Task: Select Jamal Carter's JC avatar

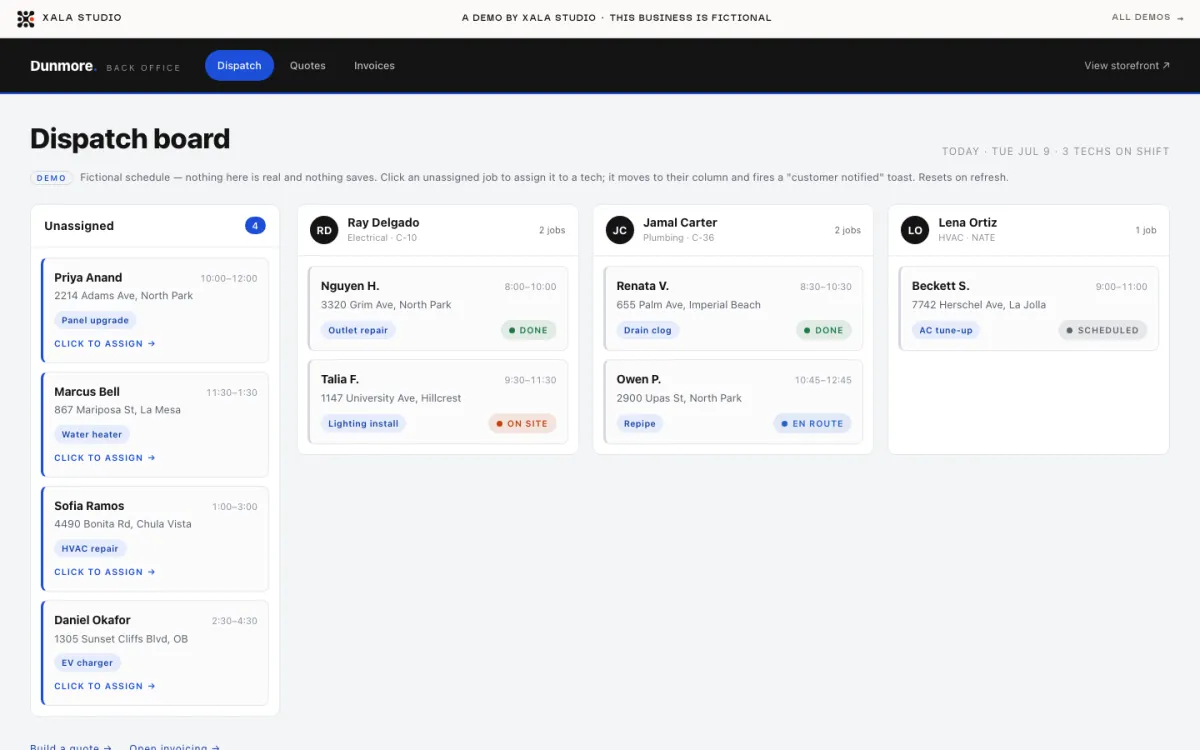Action: point(620,230)
